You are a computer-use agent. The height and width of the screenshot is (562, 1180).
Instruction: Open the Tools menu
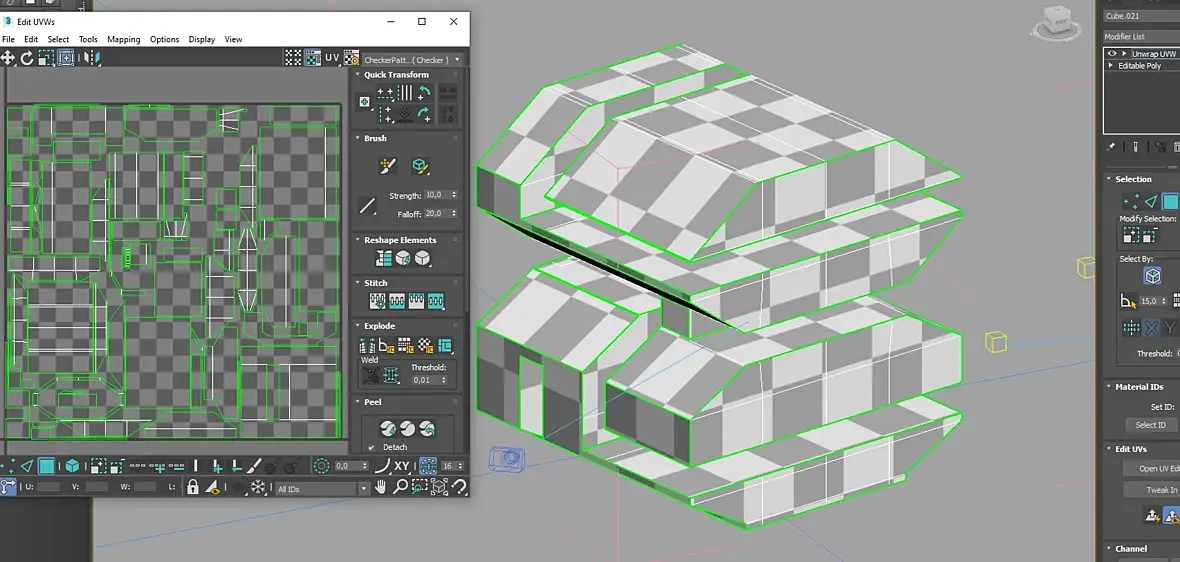click(88, 39)
